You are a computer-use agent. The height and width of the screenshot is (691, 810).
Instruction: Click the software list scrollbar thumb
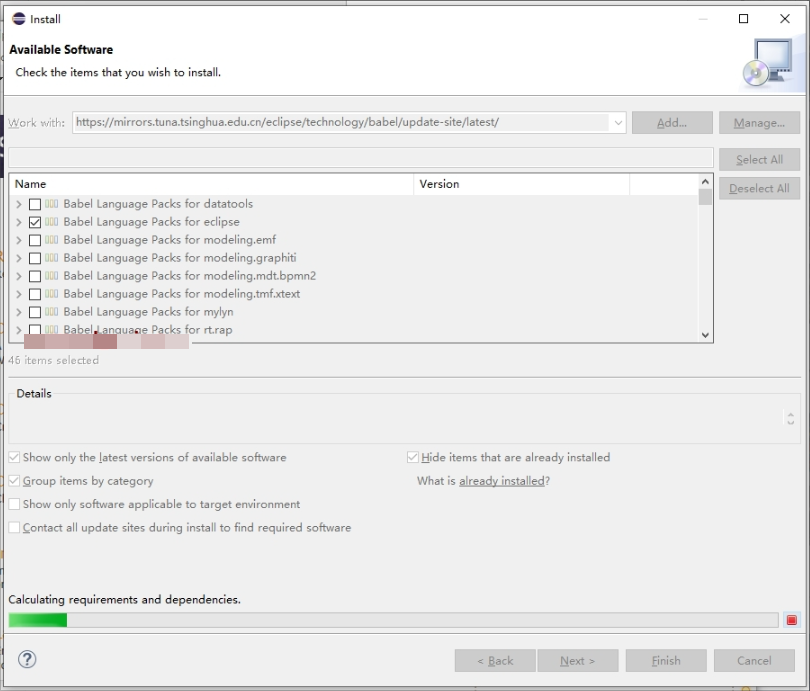705,197
